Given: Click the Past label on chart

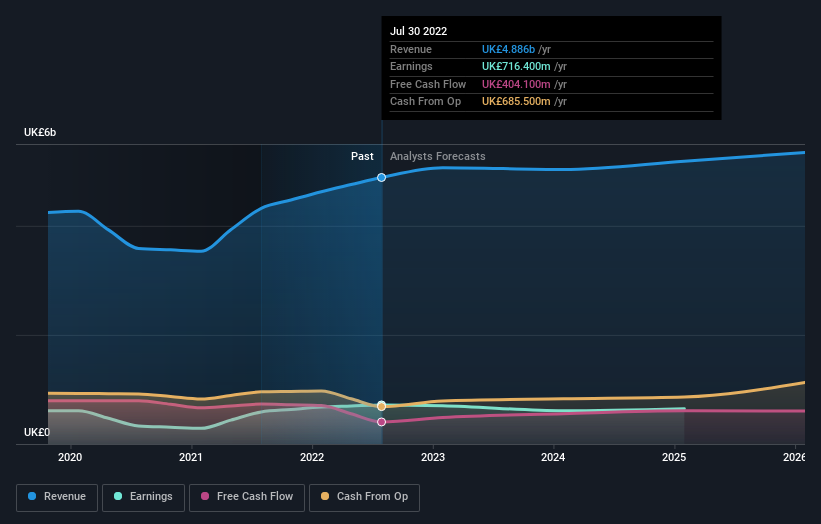Looking at the screenshot, I should tap(362, 156).
